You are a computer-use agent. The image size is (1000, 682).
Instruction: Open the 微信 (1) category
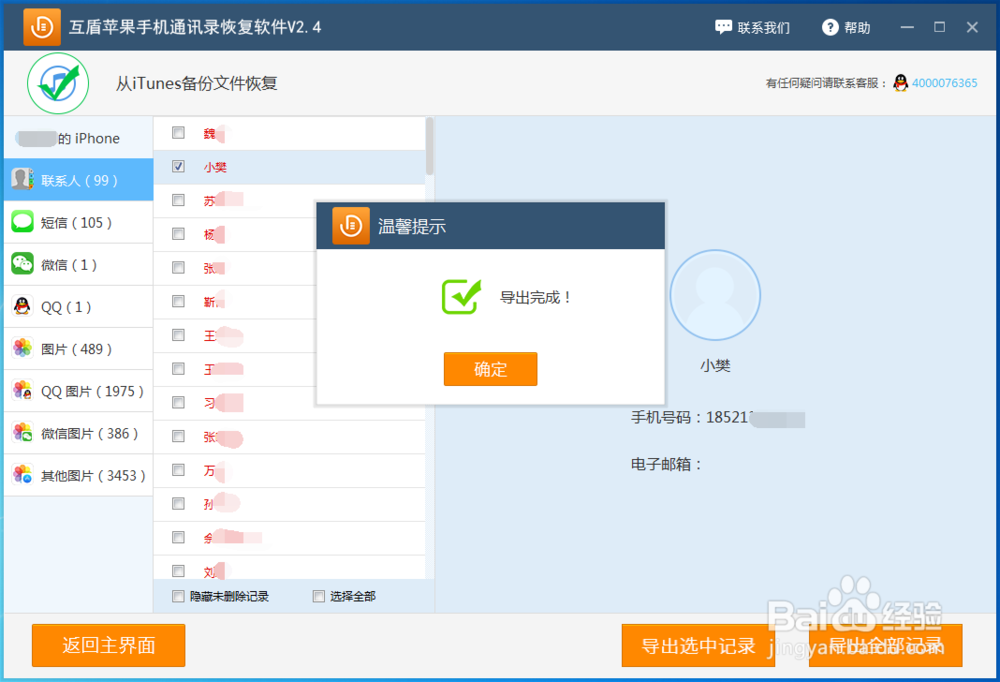coord(78,264)
